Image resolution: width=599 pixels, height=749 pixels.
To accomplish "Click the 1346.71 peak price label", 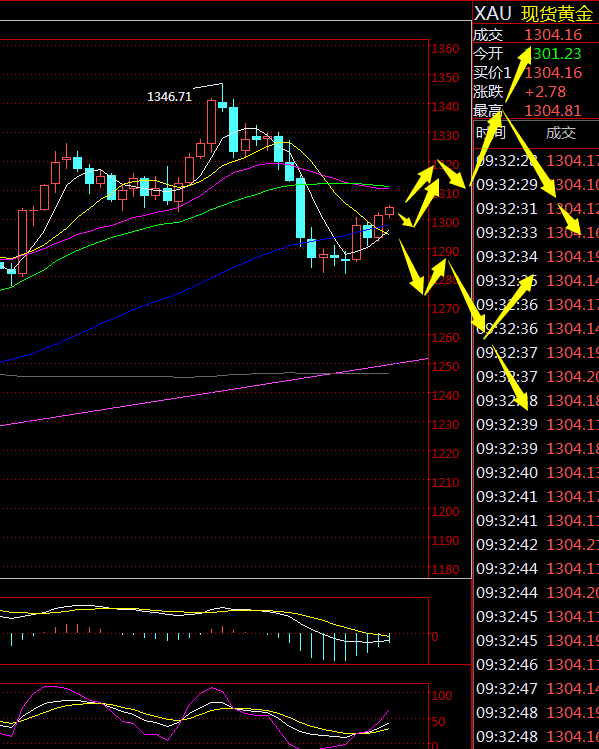I will (169, 96).
